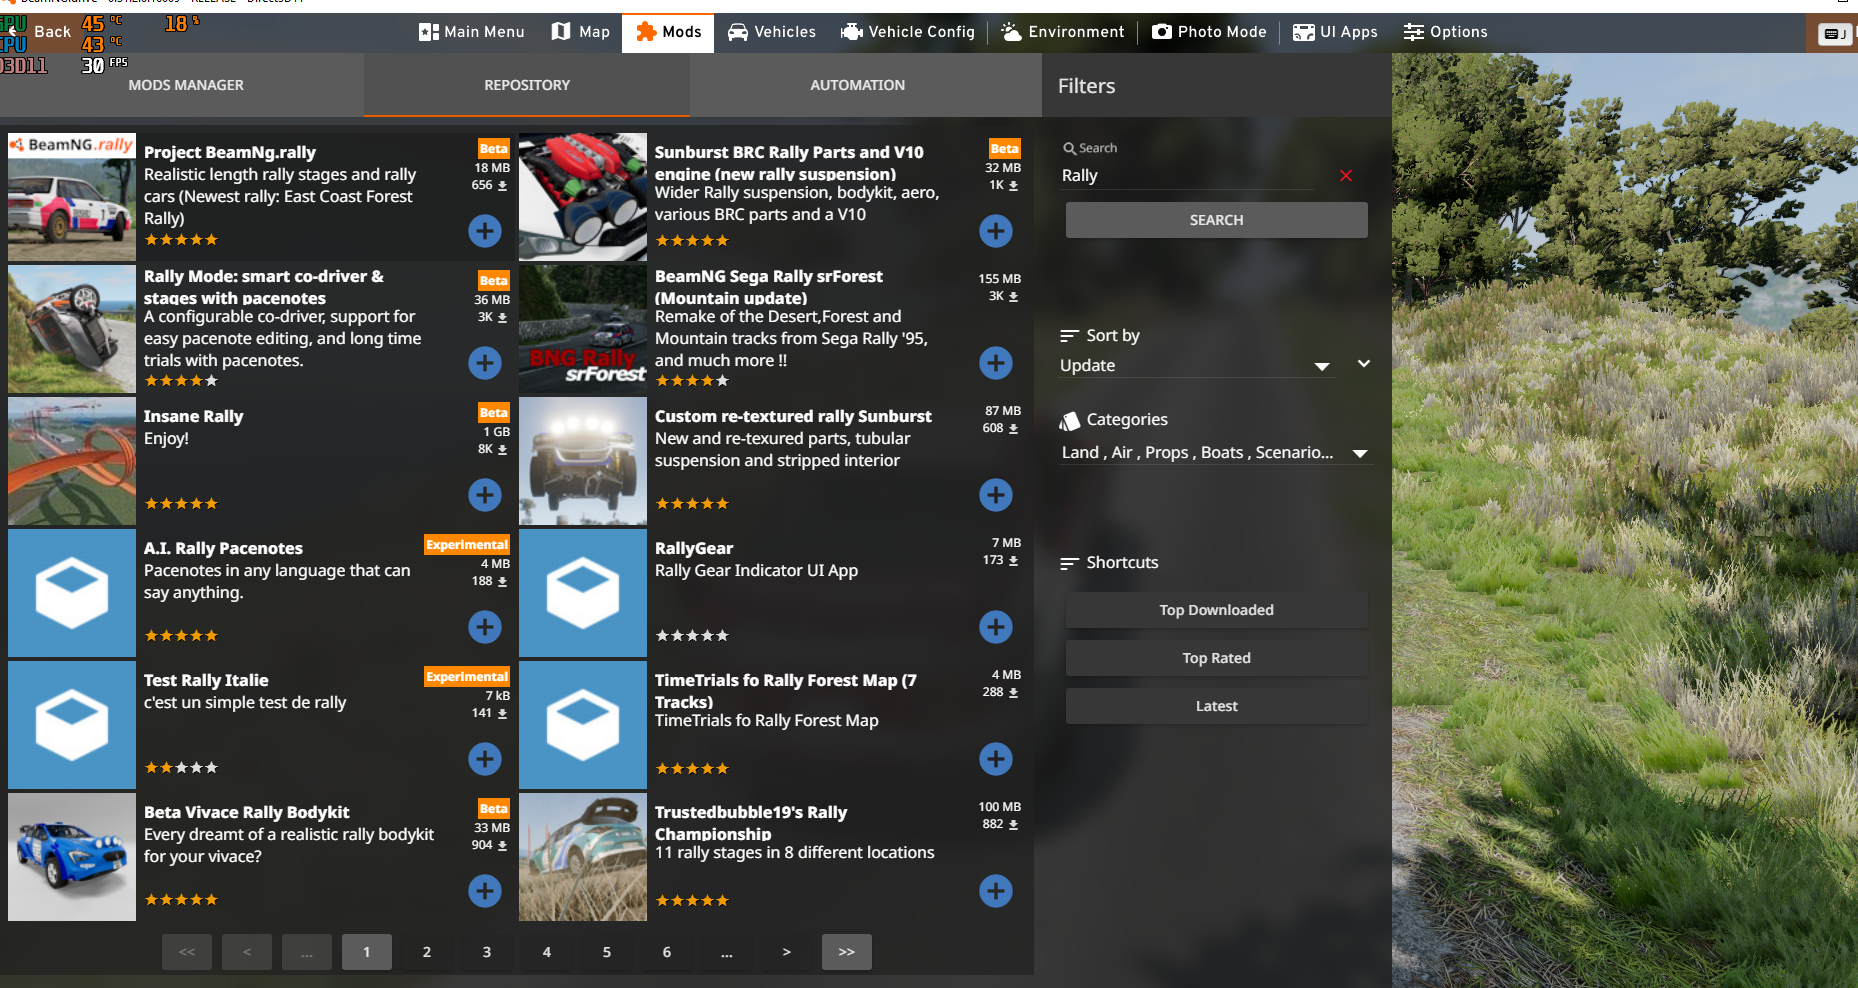
Task: Go to page 4 of results
Action: [547, 952]
